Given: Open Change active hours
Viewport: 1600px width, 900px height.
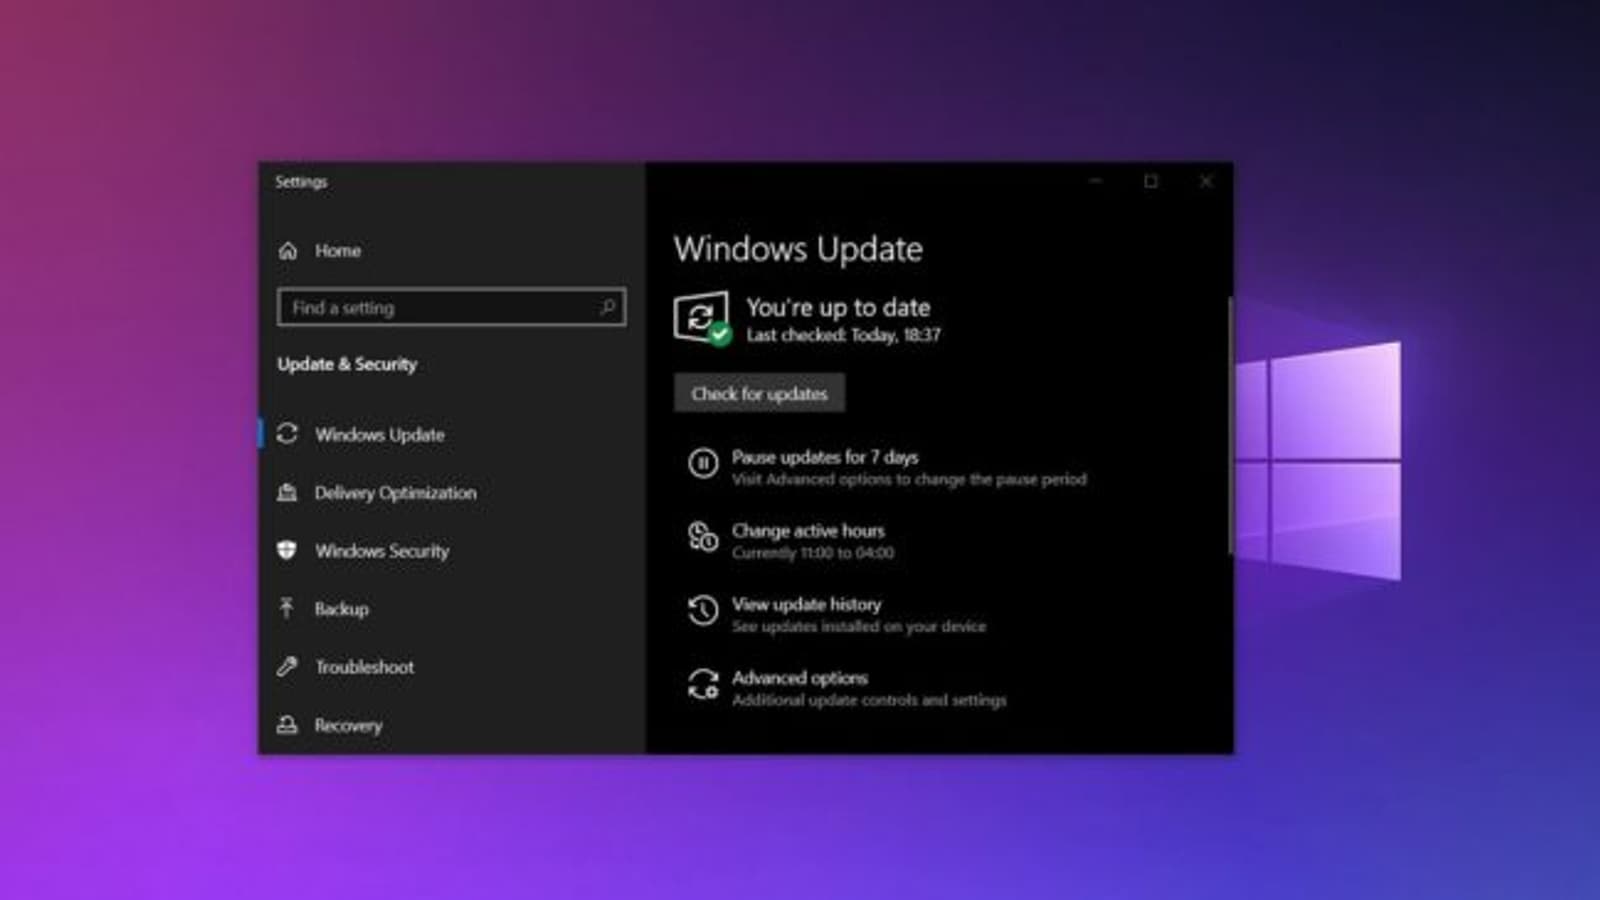Looking at the screenshot, I should pyautogui.click(x=808, y=531).
